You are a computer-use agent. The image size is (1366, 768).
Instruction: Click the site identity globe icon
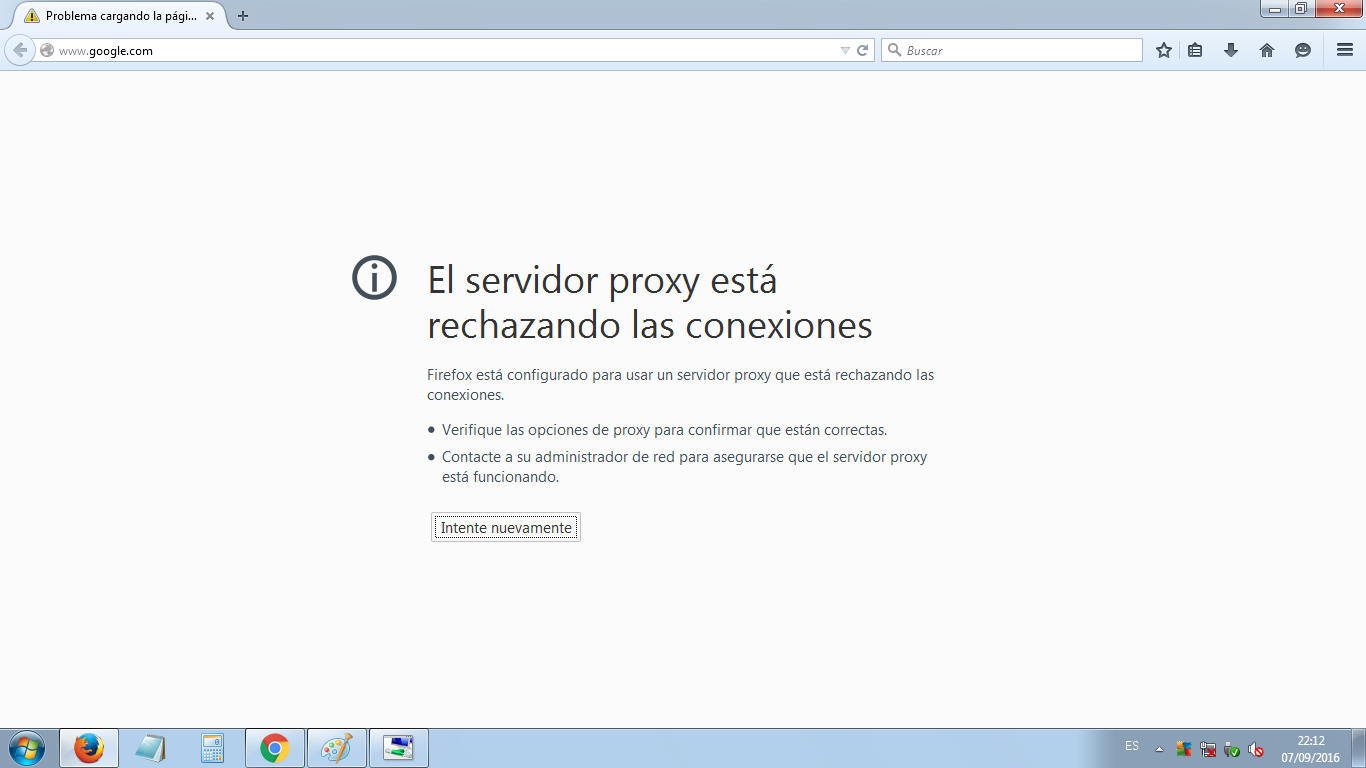click(47, 50)
